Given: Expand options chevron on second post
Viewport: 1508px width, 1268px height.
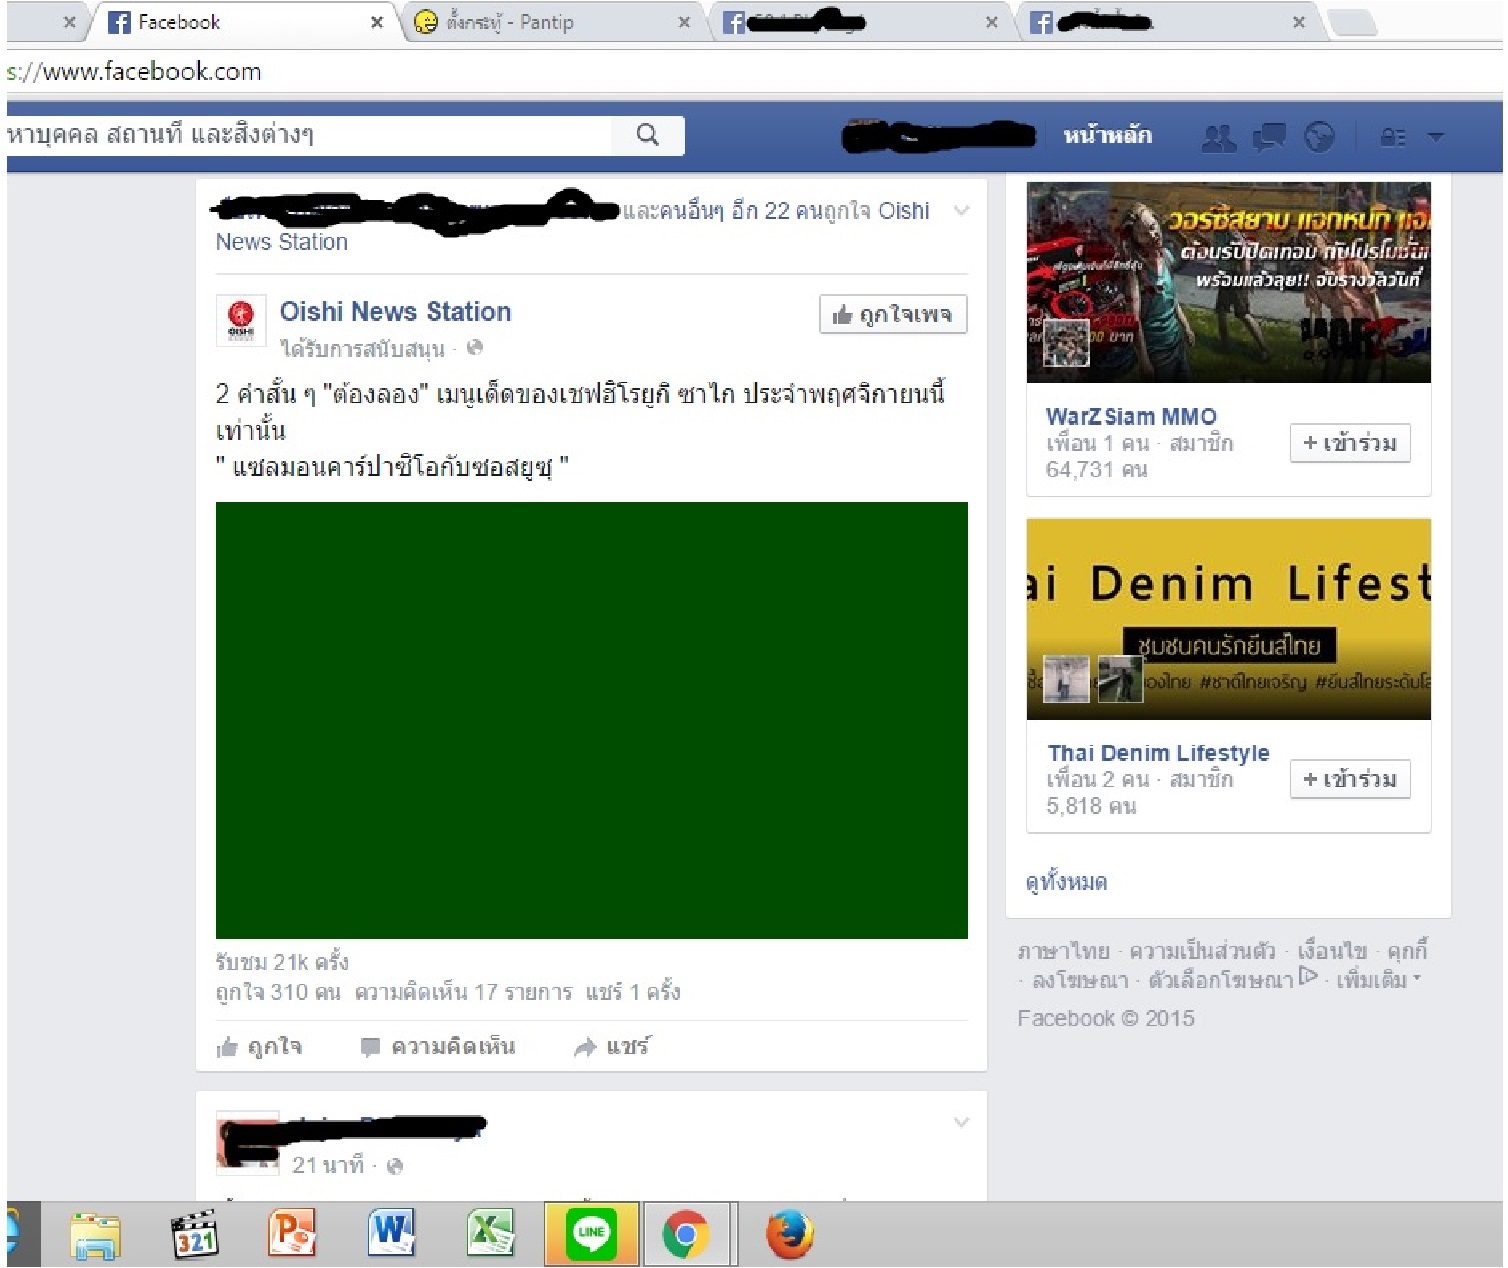Looking at the screenshot, I should point(961,1122).
